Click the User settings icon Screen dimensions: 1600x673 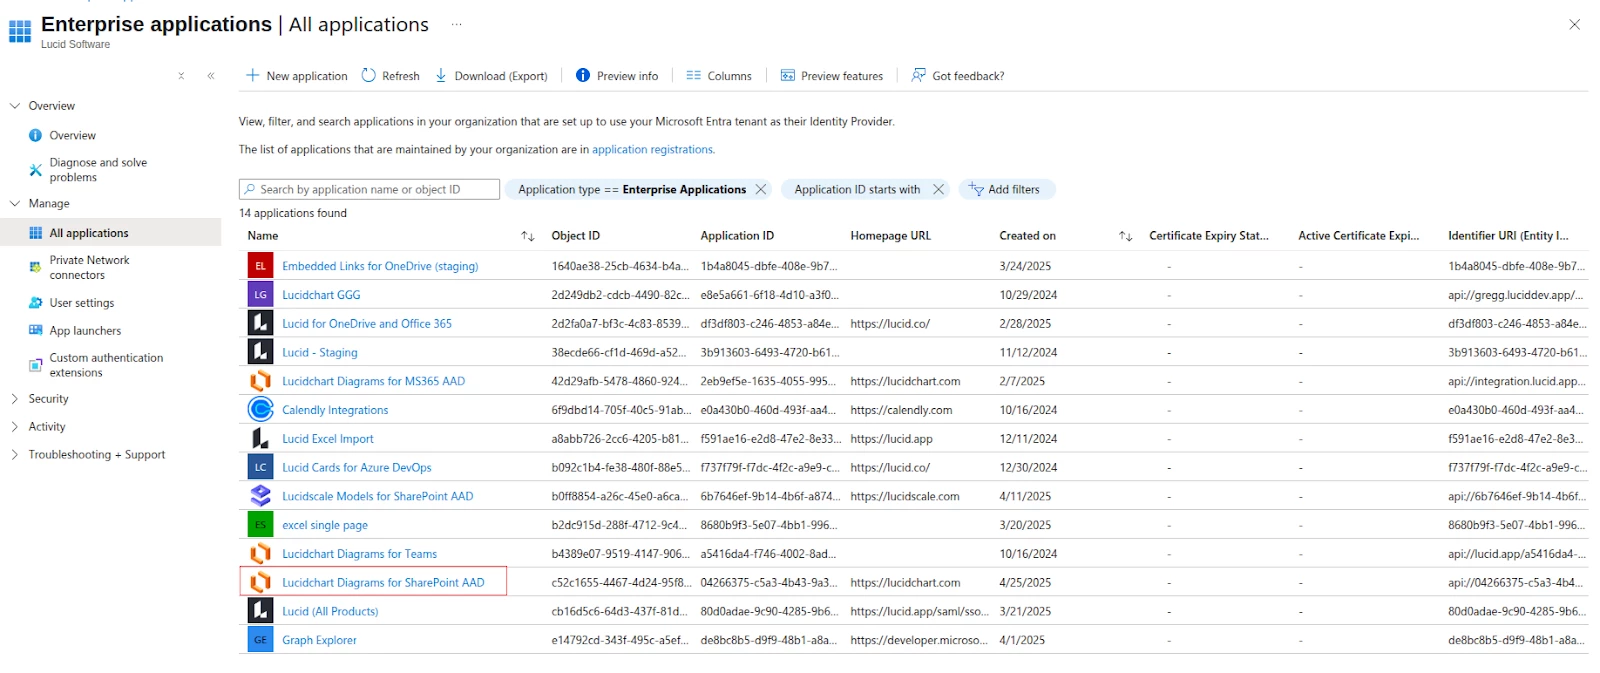pyautogui.click(x=36, y=303)
